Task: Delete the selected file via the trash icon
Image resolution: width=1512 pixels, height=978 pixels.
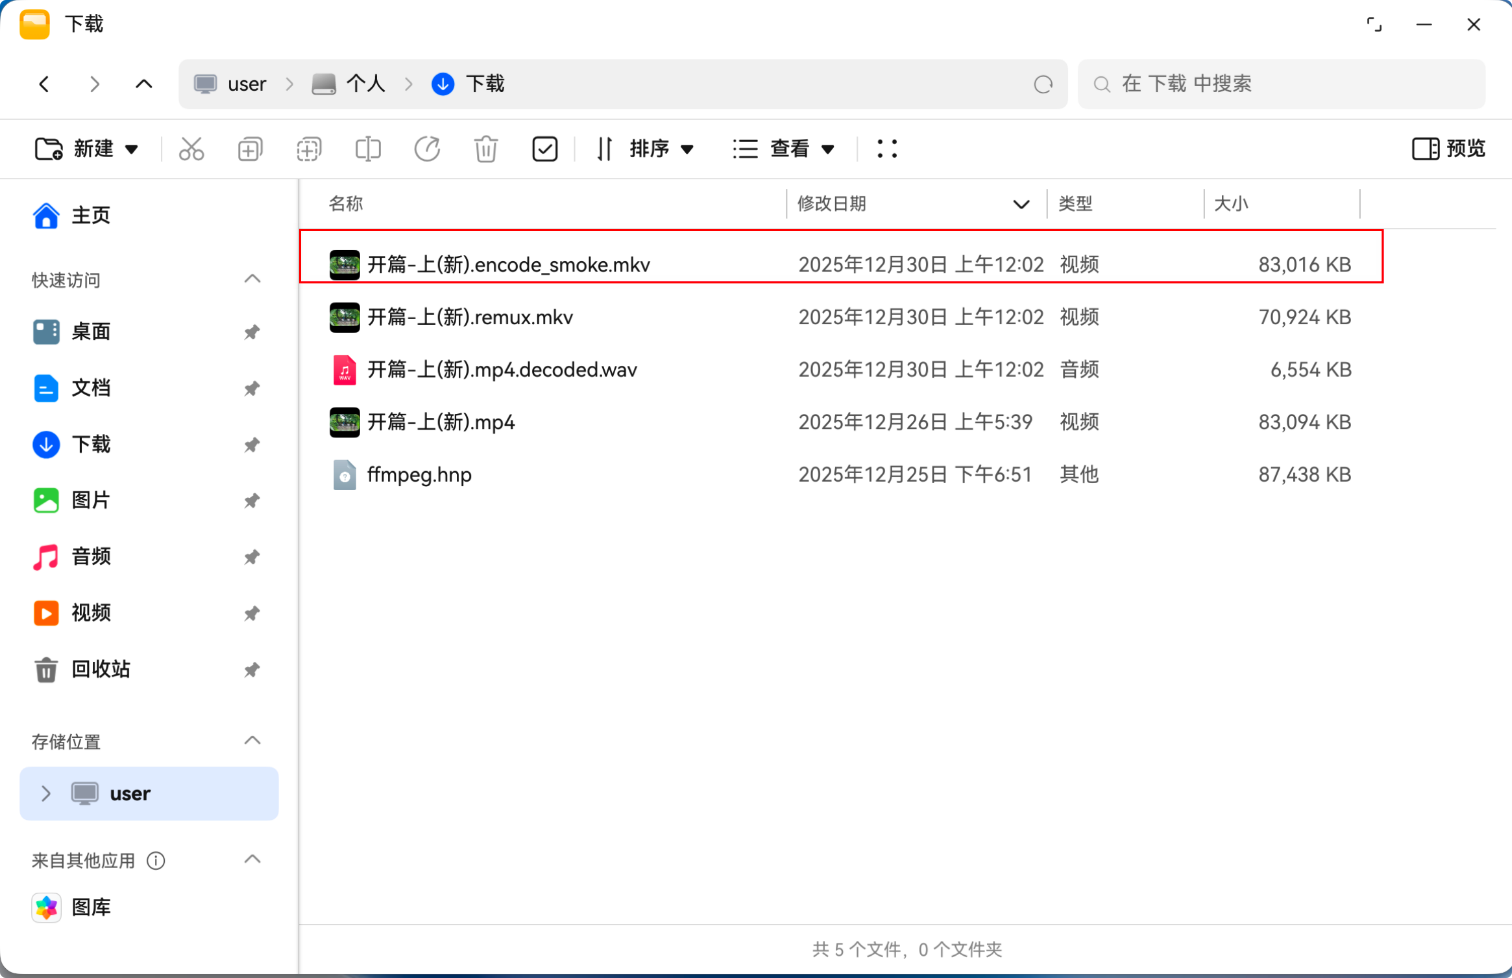Action: pyautogui.click(x=486, y=148)
